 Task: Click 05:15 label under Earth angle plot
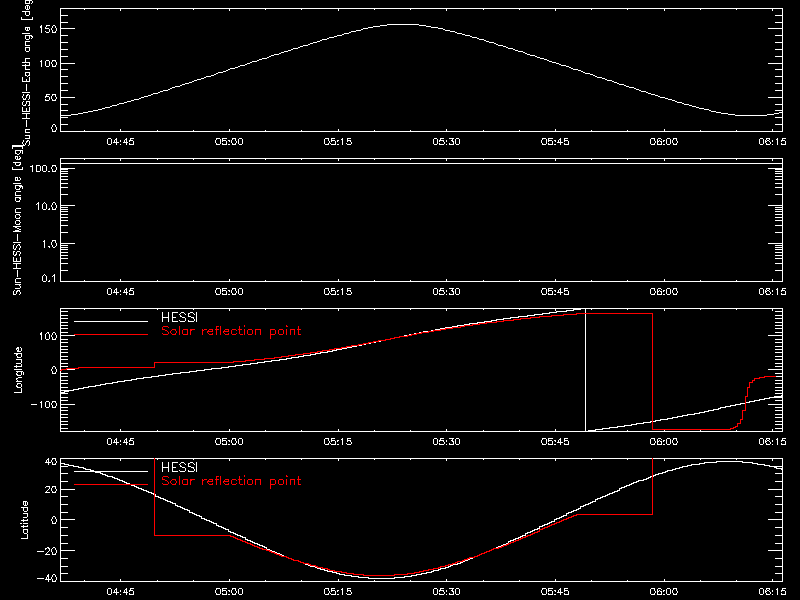pyautogui.click(x=338, y=142)
